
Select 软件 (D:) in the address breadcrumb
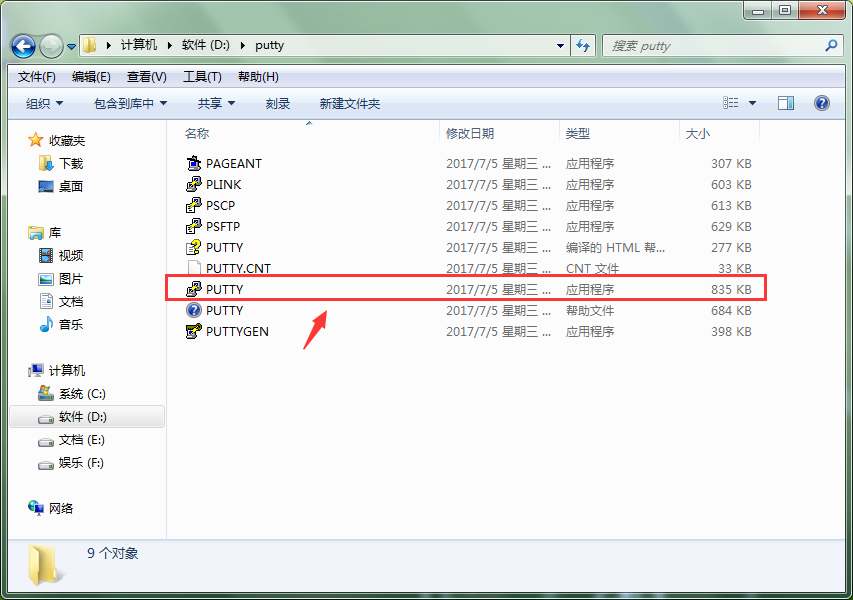pyautogui.click(x=206, y=45)
